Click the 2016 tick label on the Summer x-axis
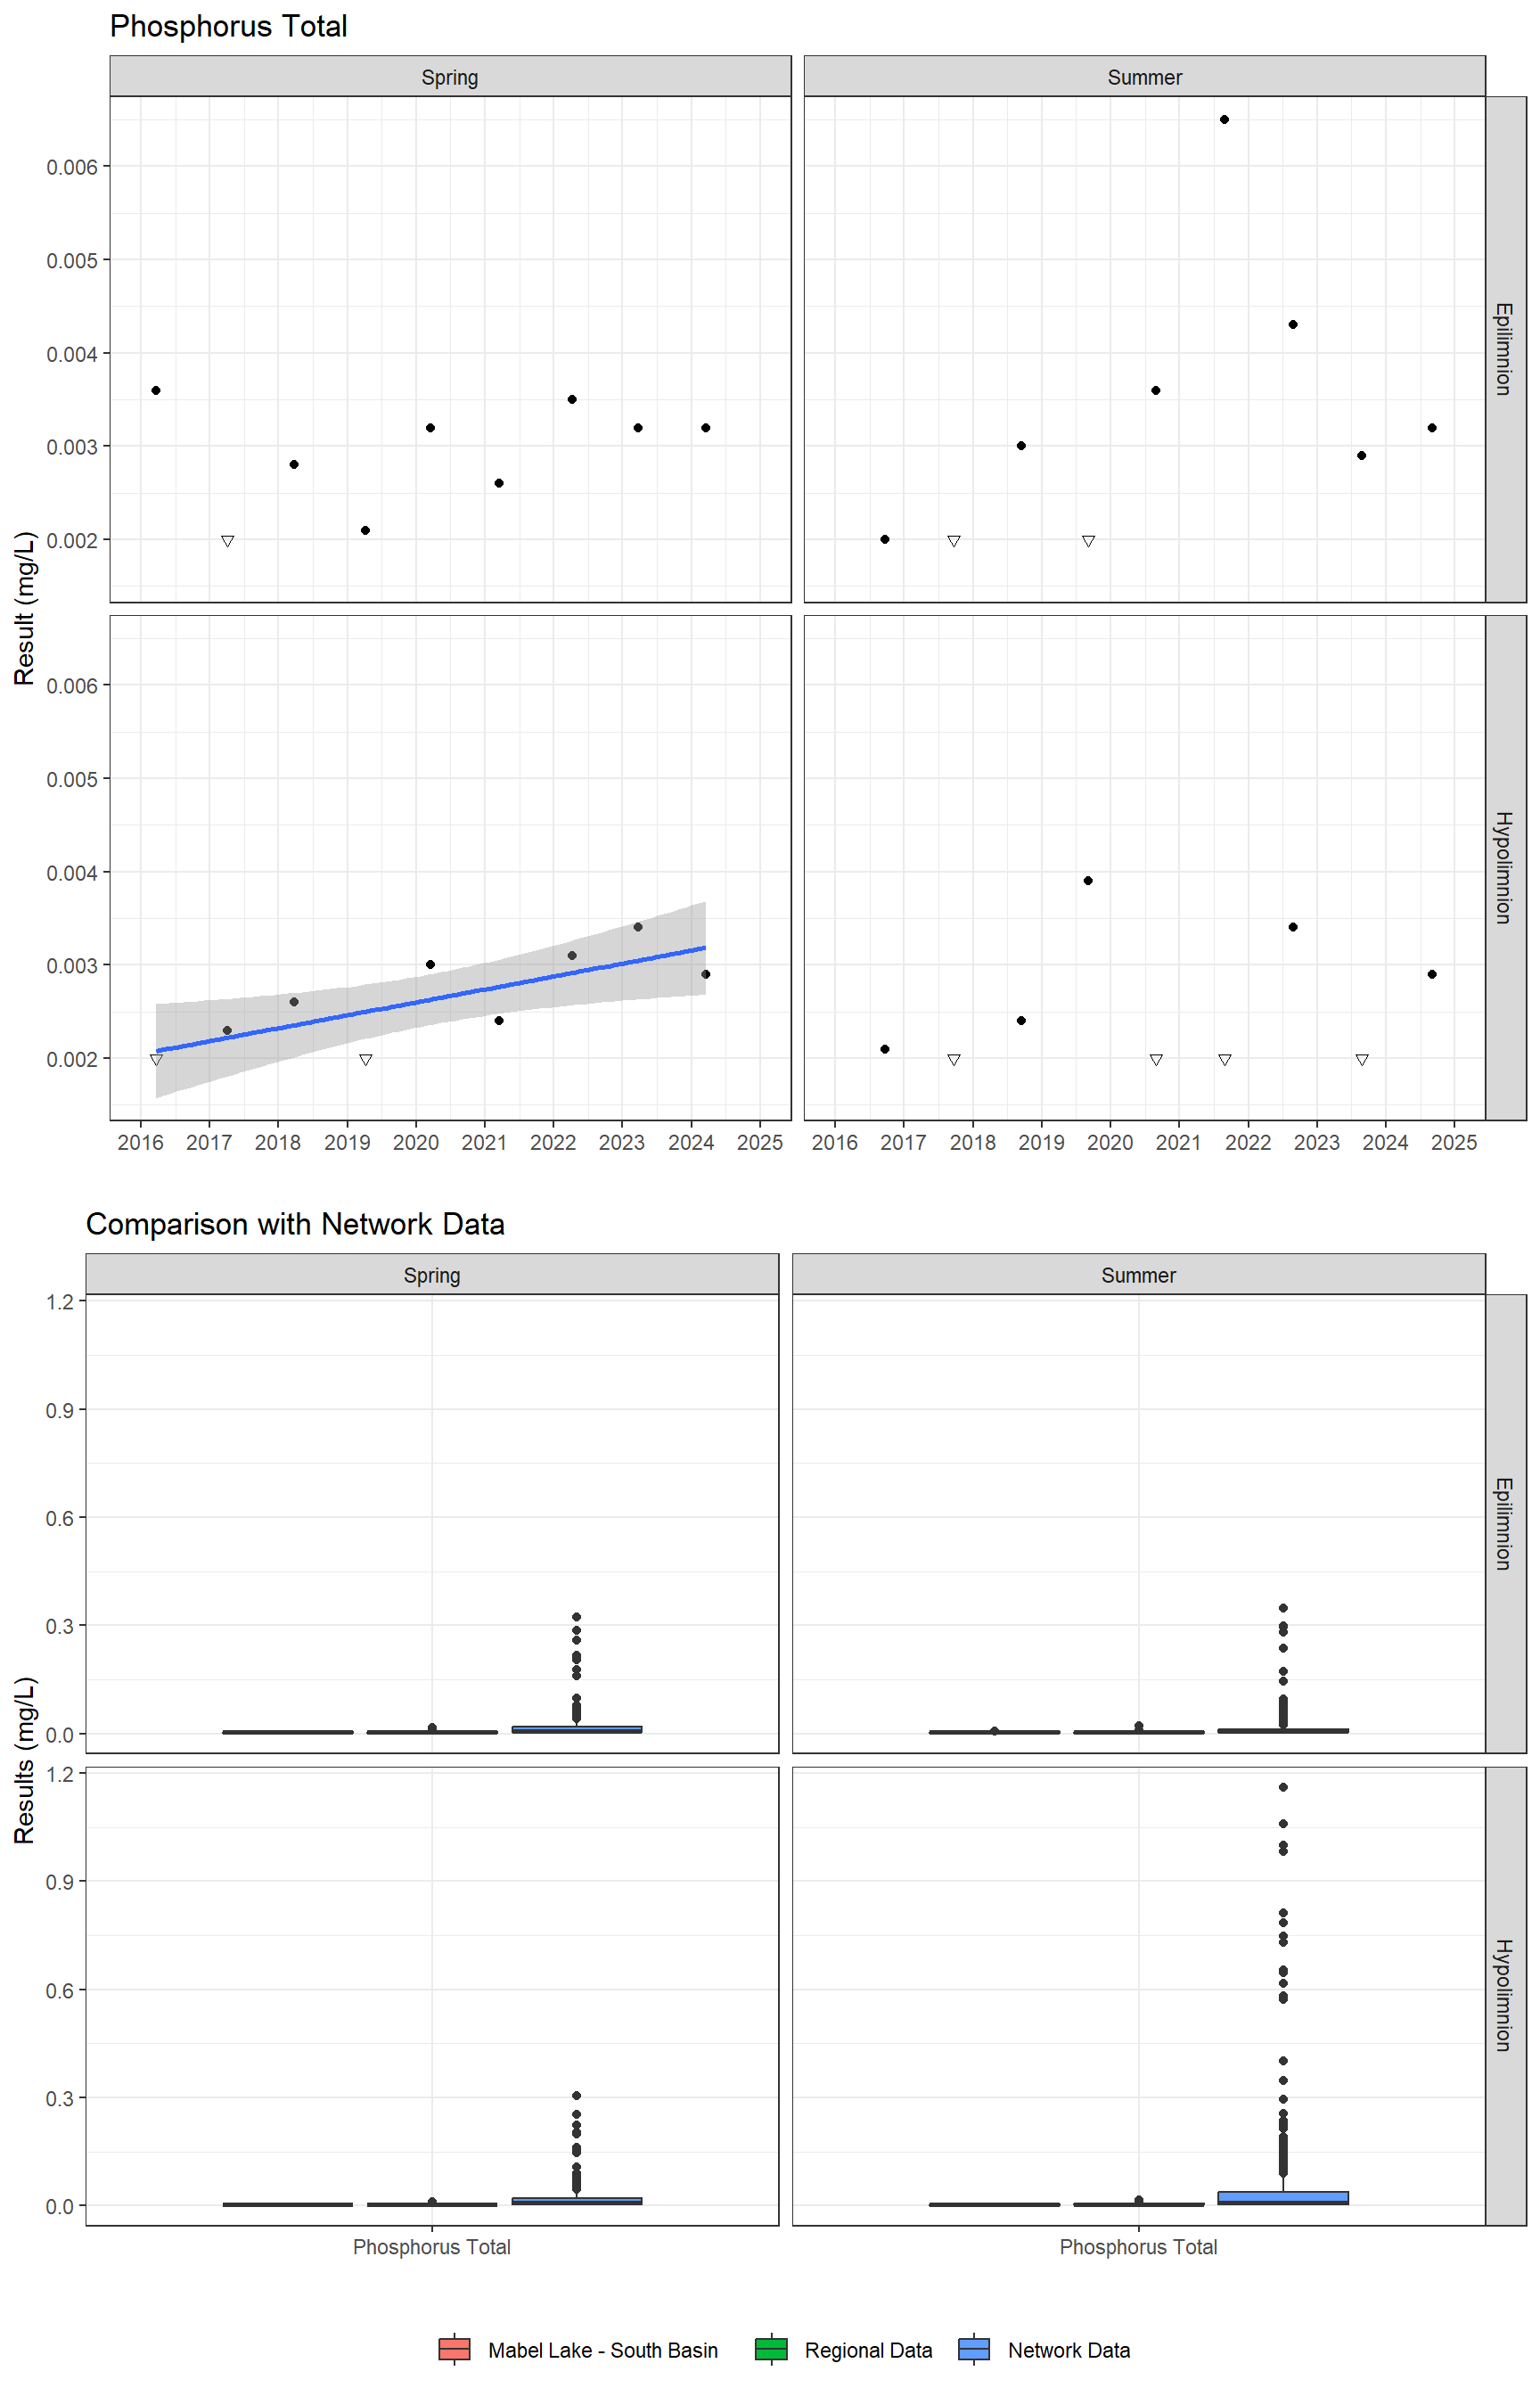This screenshot has width=1540, height=2396. click(x=835, y=1142)
